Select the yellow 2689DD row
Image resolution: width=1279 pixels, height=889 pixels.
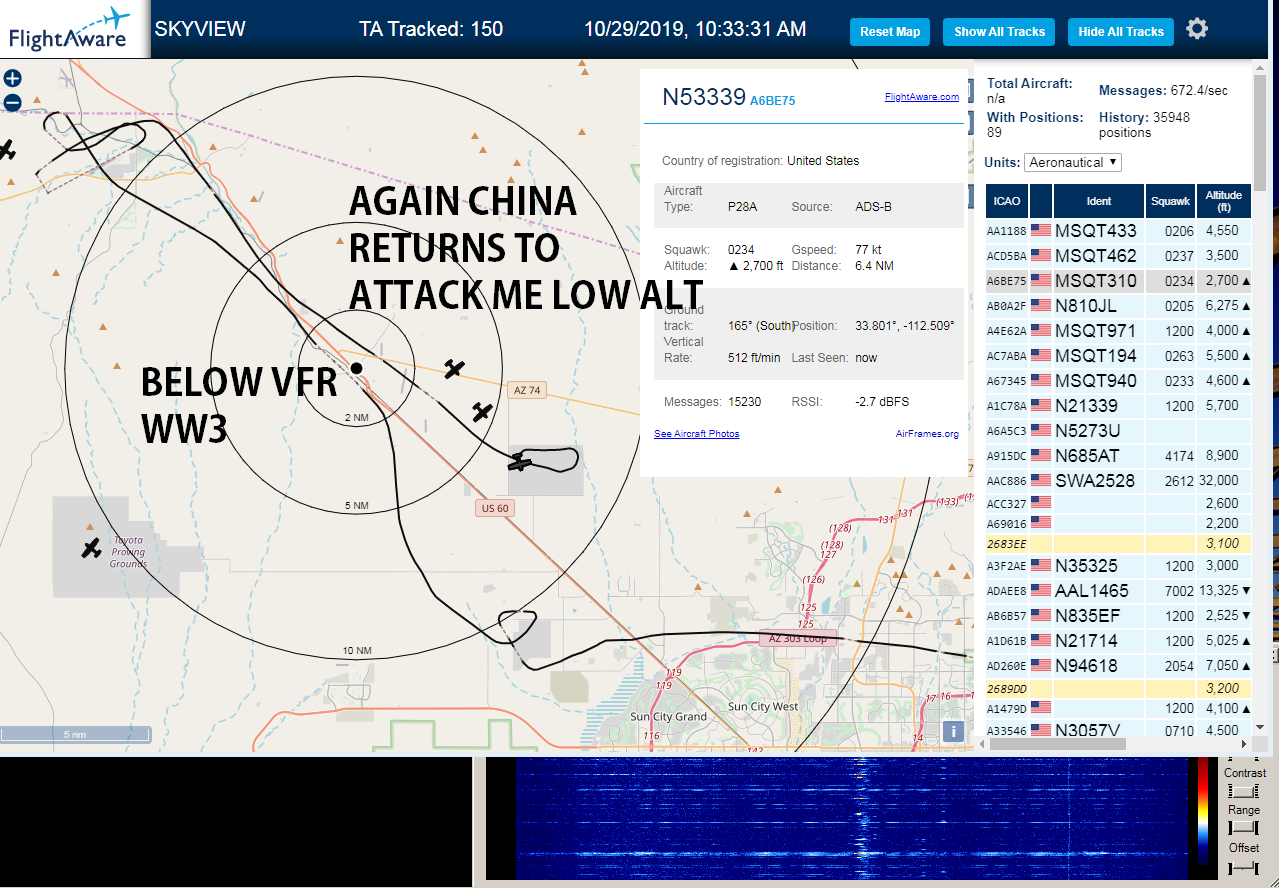(x=1118, y=689)
